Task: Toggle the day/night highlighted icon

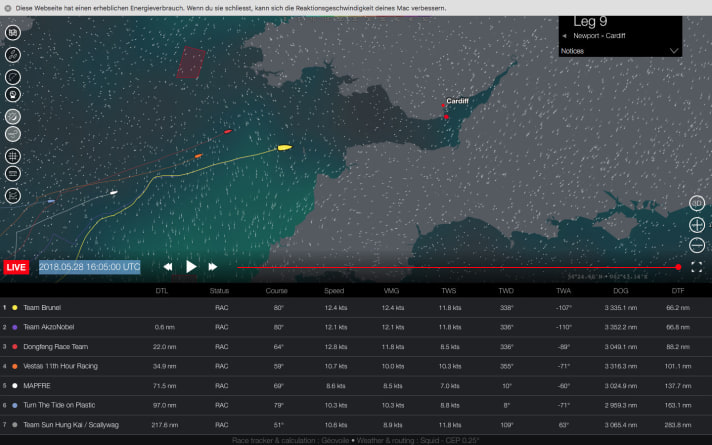Action: [x=13, y=117]
